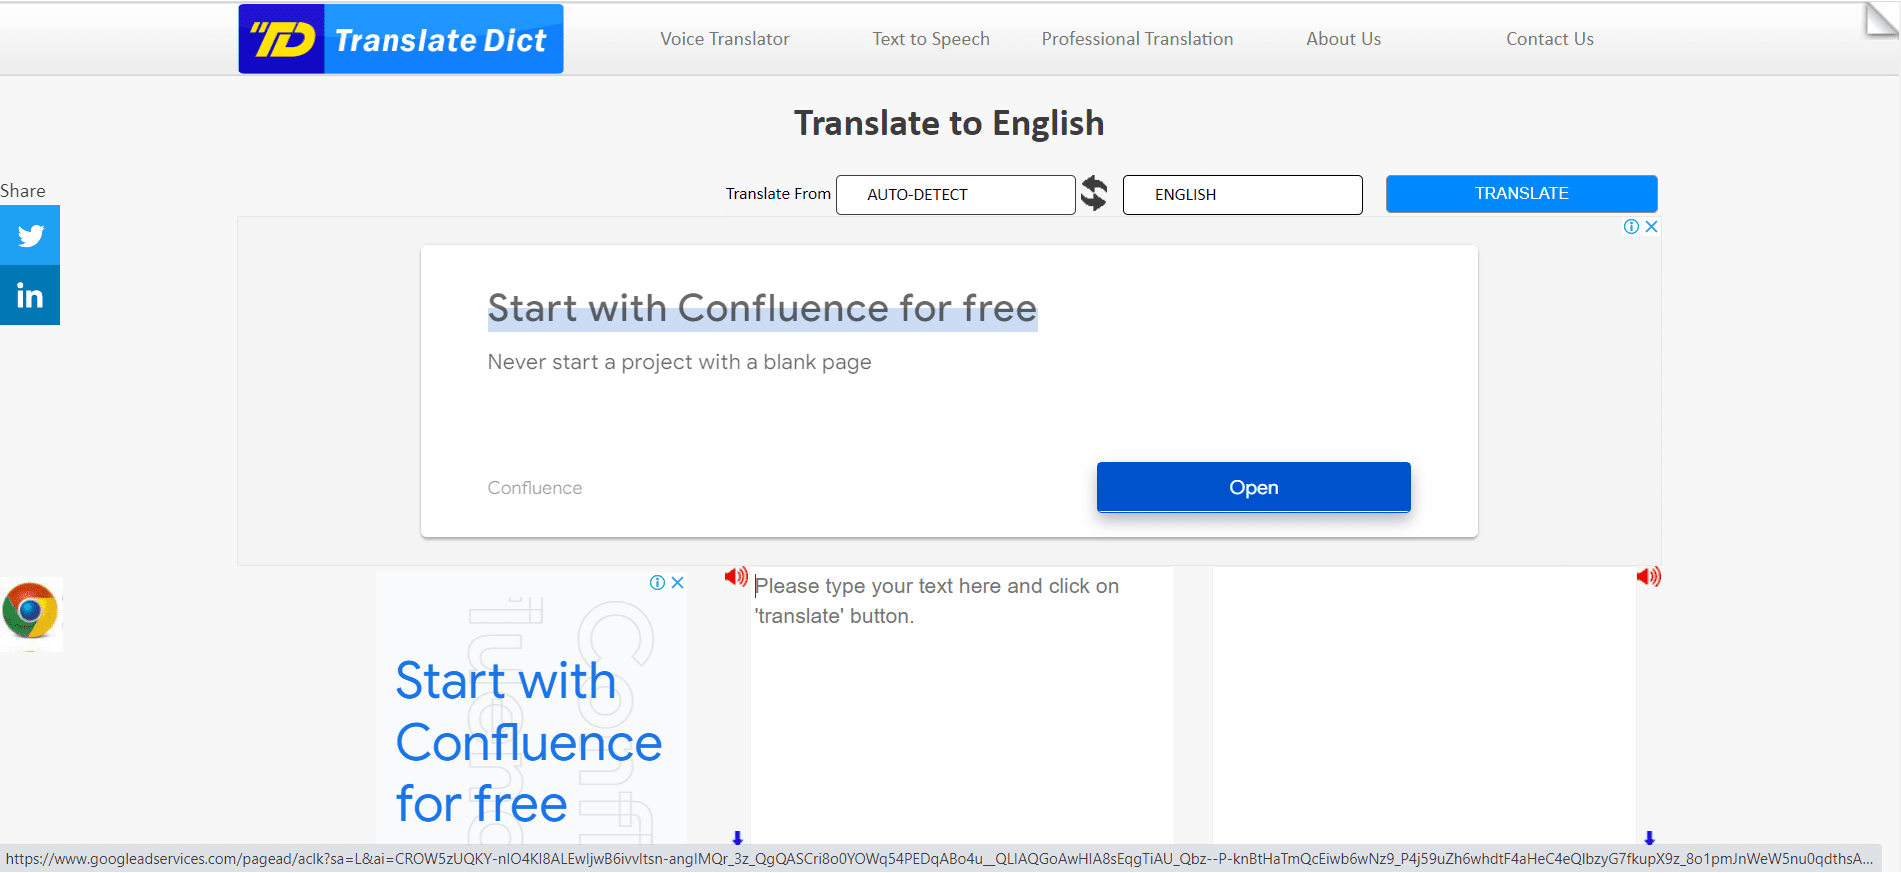This screenshot has width=1901, height=873.
Task: Share page on Twitter
Action: tap(30, 235)
